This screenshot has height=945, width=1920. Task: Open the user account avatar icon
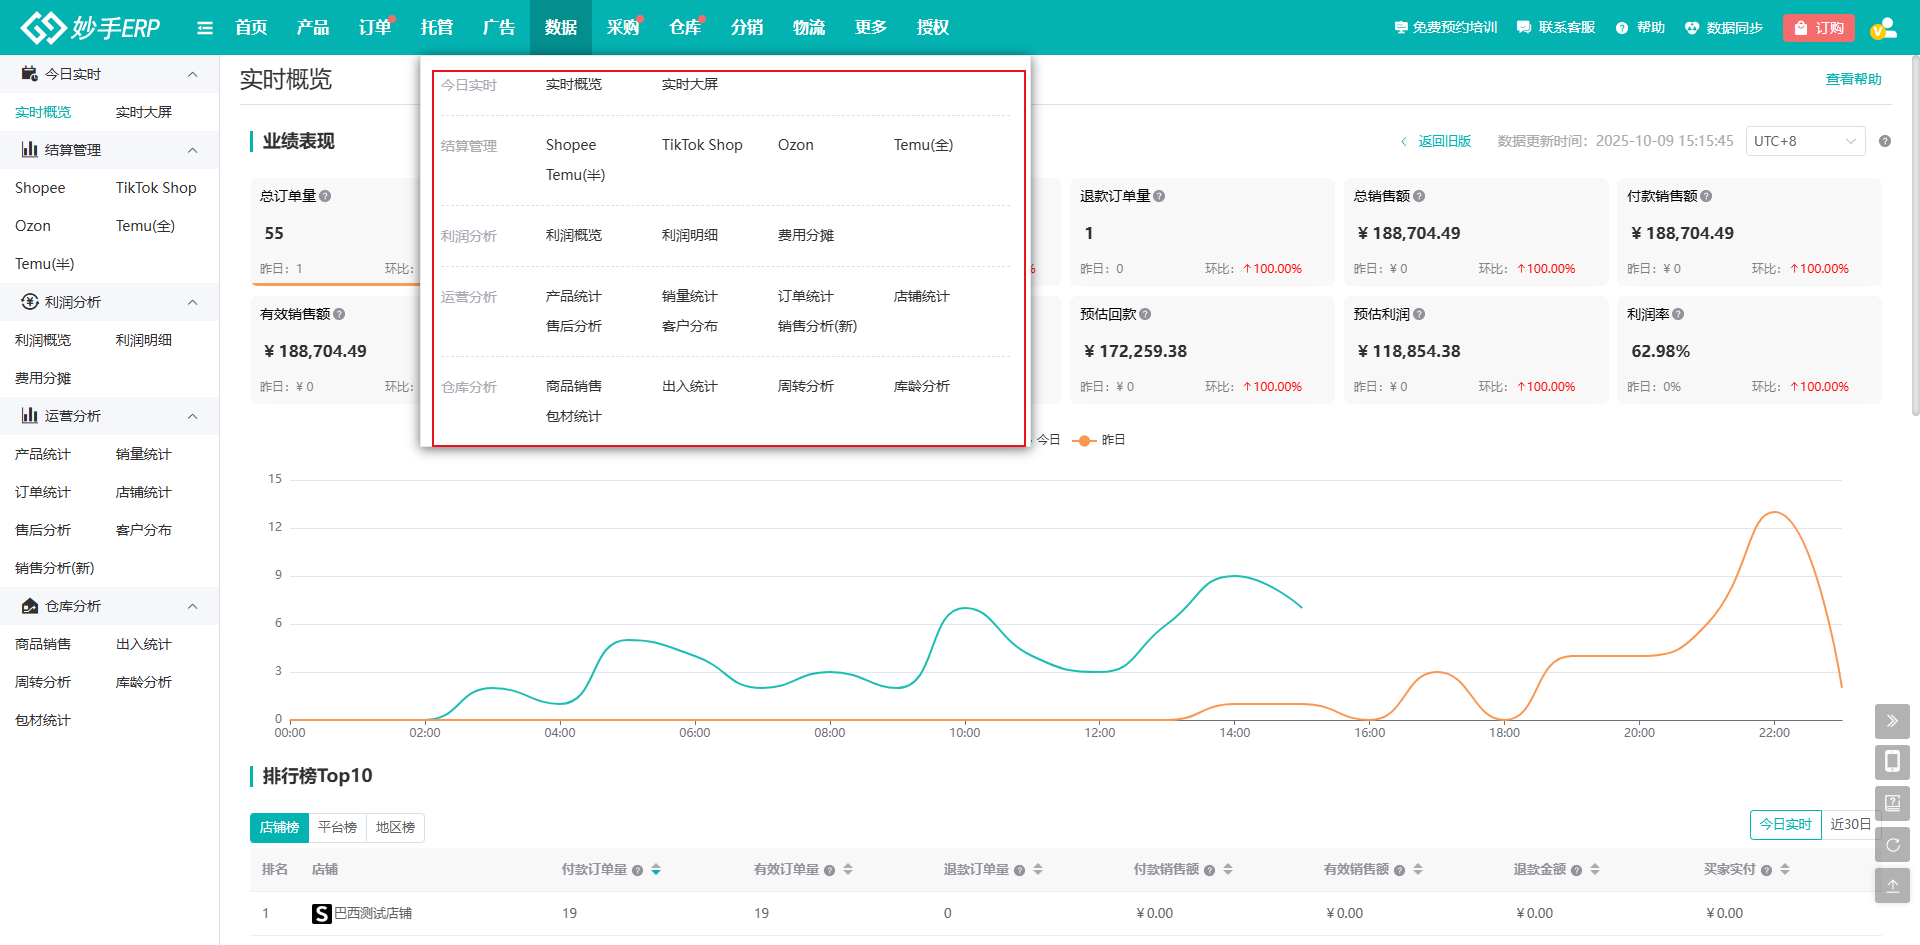tap(1883, 28)
